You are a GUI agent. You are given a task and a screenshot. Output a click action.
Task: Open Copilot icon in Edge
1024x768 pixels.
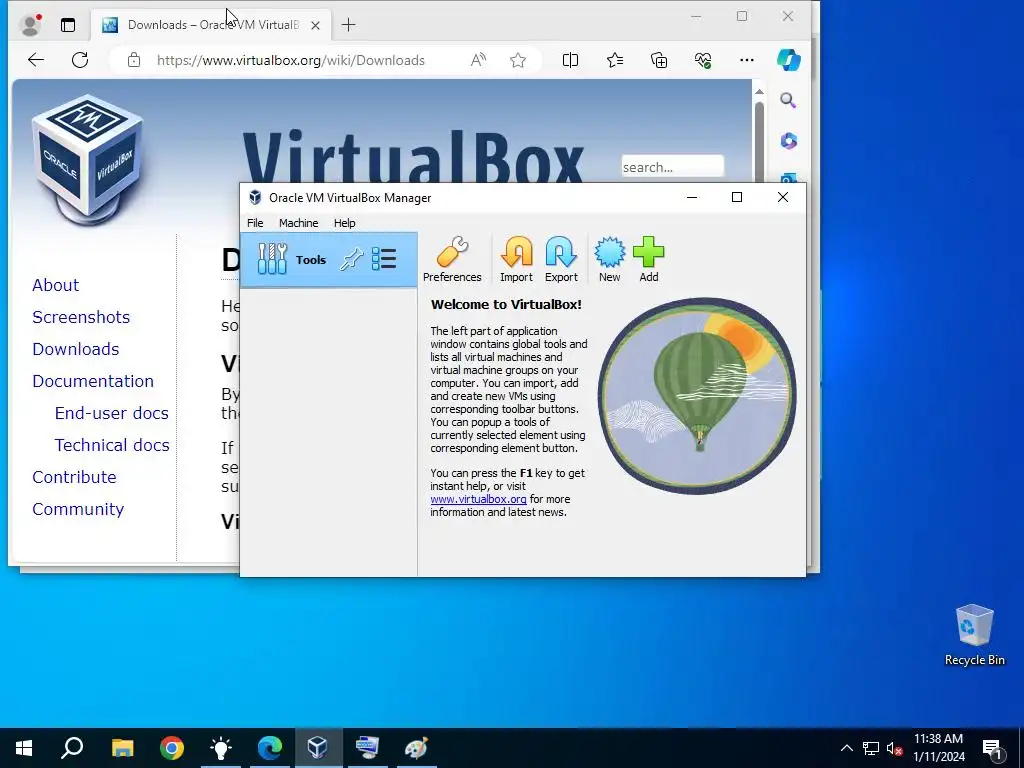789,60
